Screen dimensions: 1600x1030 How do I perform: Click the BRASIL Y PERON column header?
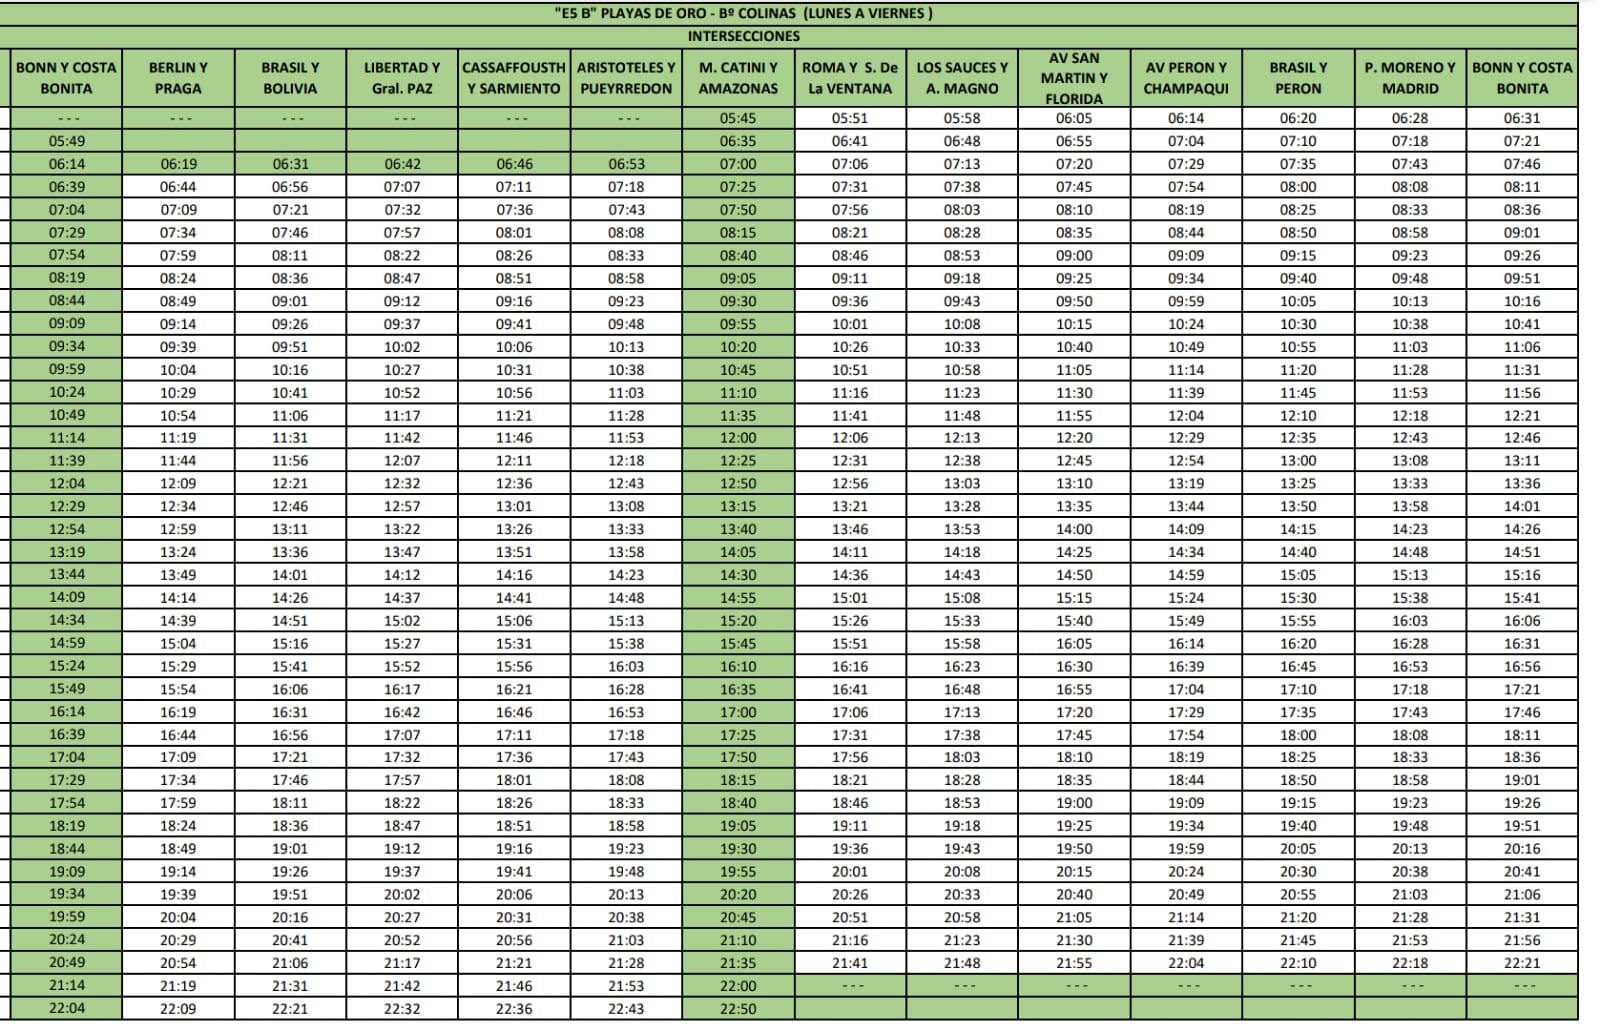(1298, 78)
